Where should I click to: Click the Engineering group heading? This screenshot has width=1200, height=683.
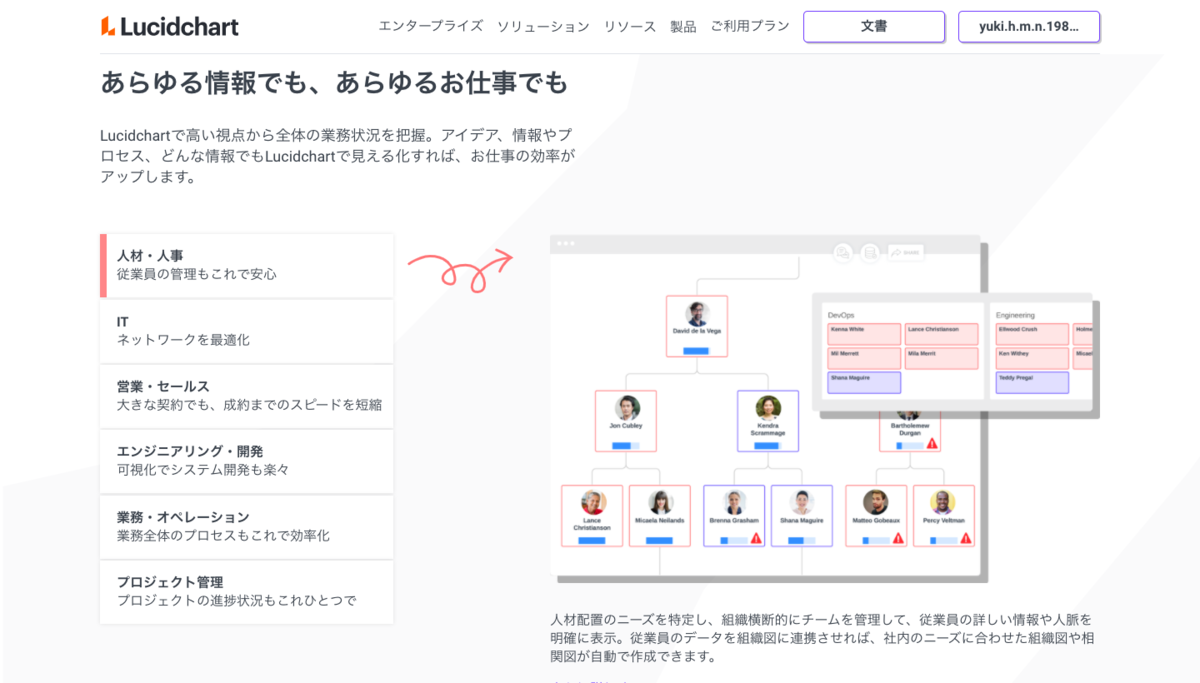pyautogui.click(x=1015, y=315)
